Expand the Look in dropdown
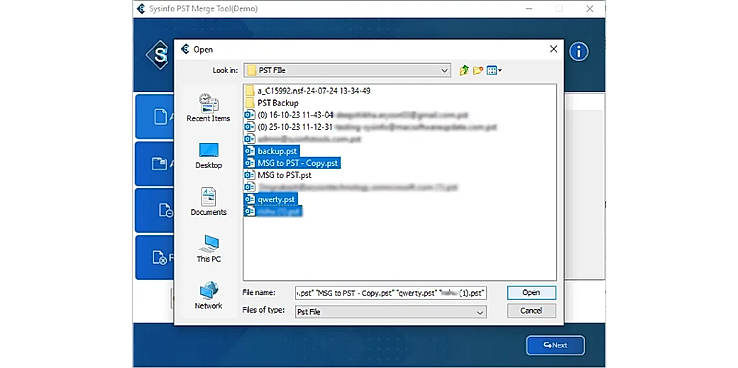 [x=347, y=71]
